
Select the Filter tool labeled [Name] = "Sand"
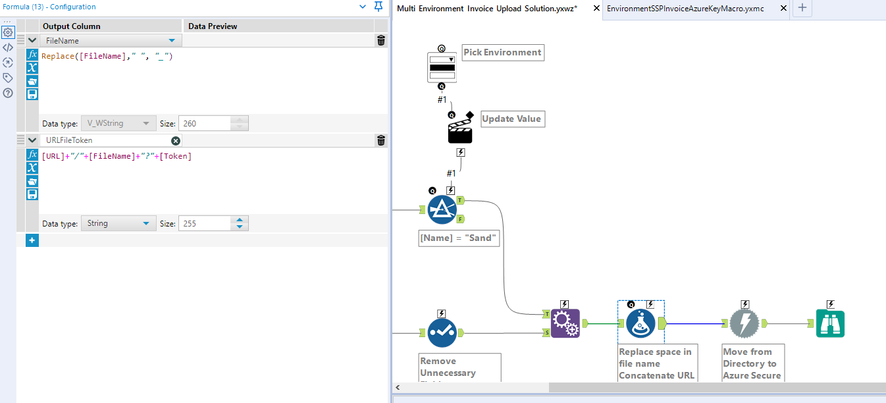[442, 210]
